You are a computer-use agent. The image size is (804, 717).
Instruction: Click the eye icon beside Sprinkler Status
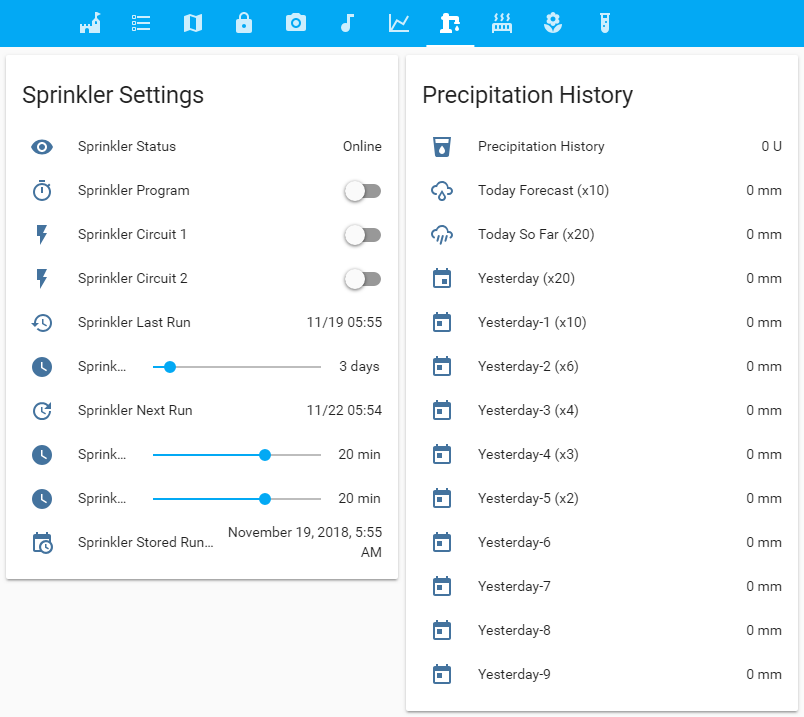(42, 146)
